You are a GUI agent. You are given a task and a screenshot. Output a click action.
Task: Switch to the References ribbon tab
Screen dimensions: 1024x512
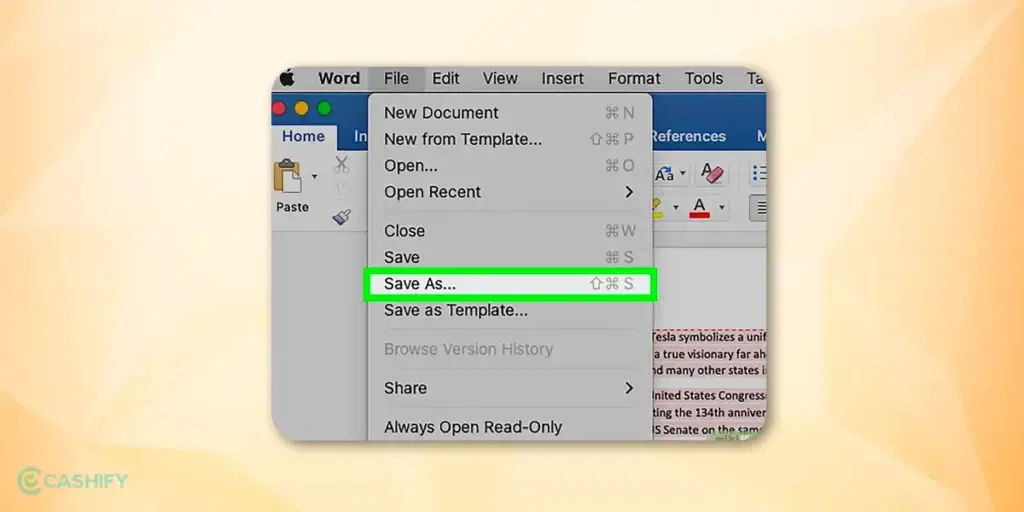pyautogui.click(x=688, y=136)
